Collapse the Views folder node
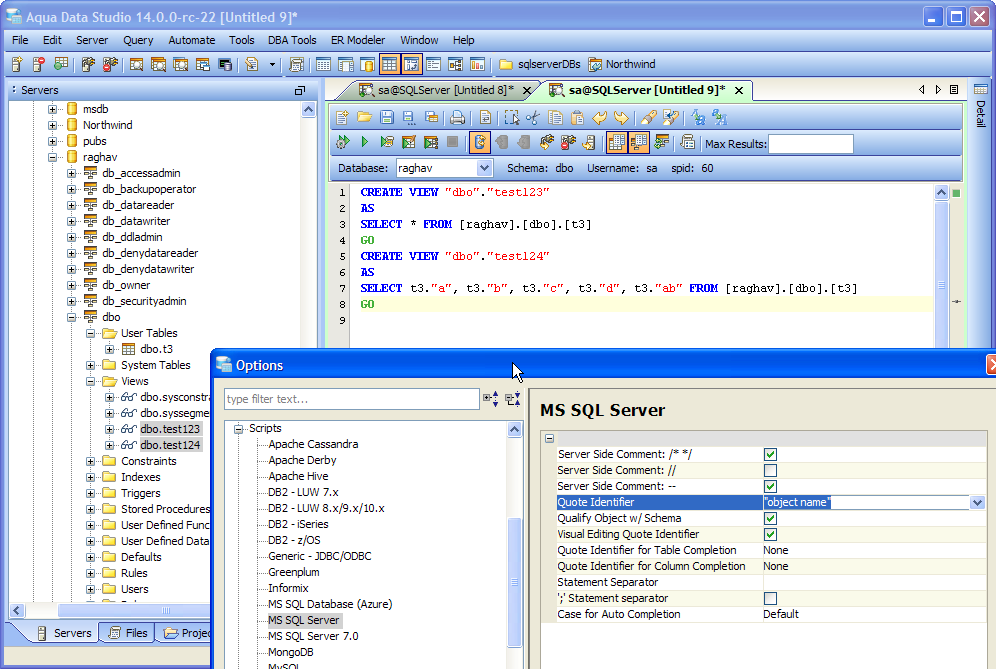This screenshot has width=996, height=669. pos(91,381)
